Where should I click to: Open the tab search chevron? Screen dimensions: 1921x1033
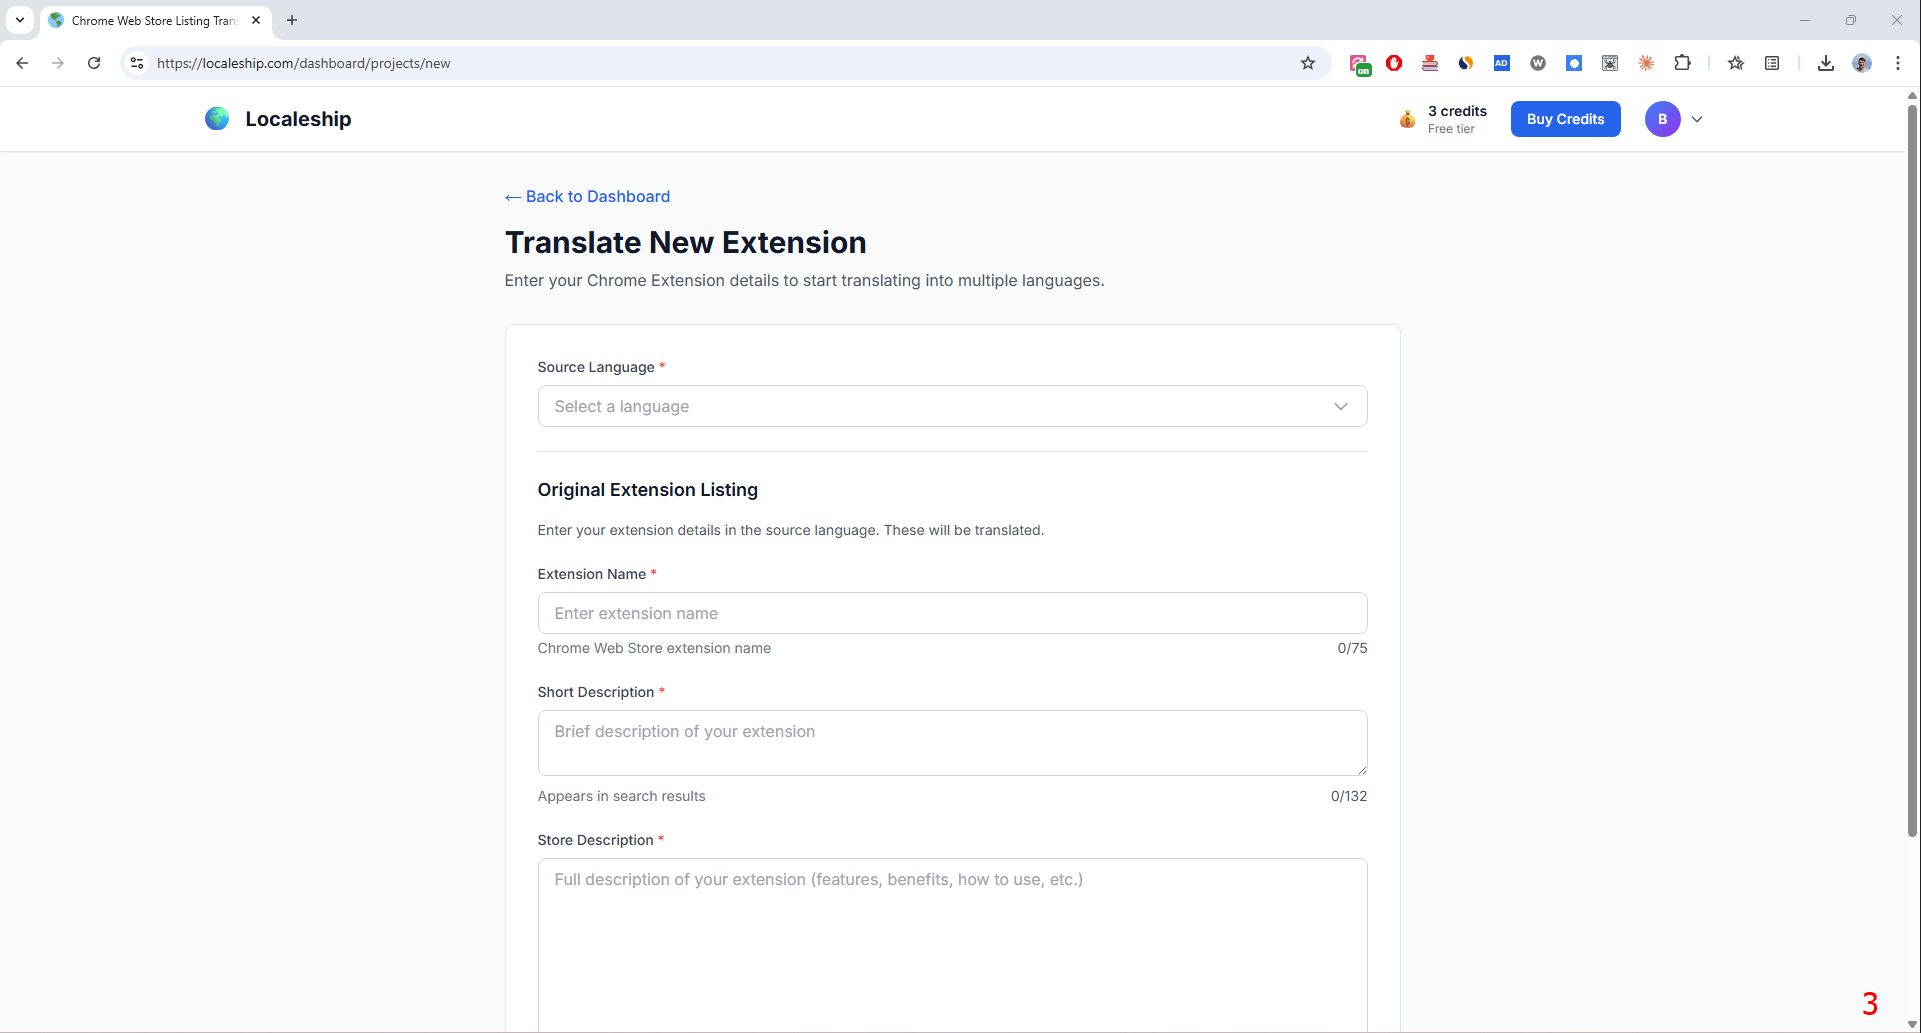[x=20, y=20]
